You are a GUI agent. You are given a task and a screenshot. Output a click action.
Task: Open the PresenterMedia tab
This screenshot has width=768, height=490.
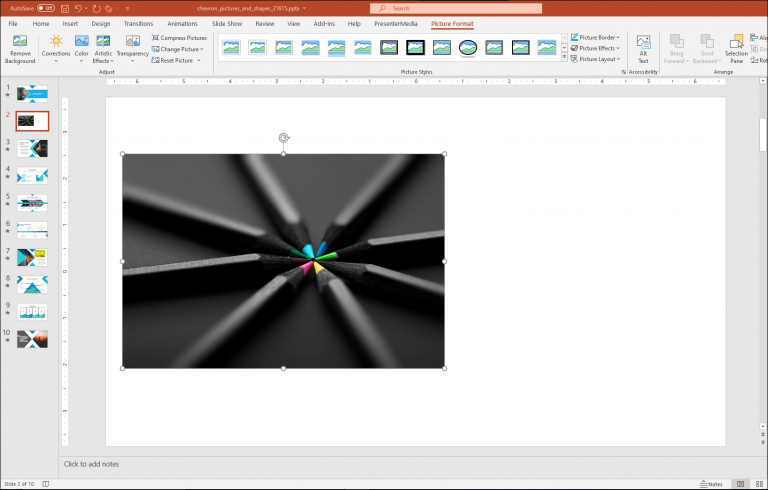[x=396, y=24]
